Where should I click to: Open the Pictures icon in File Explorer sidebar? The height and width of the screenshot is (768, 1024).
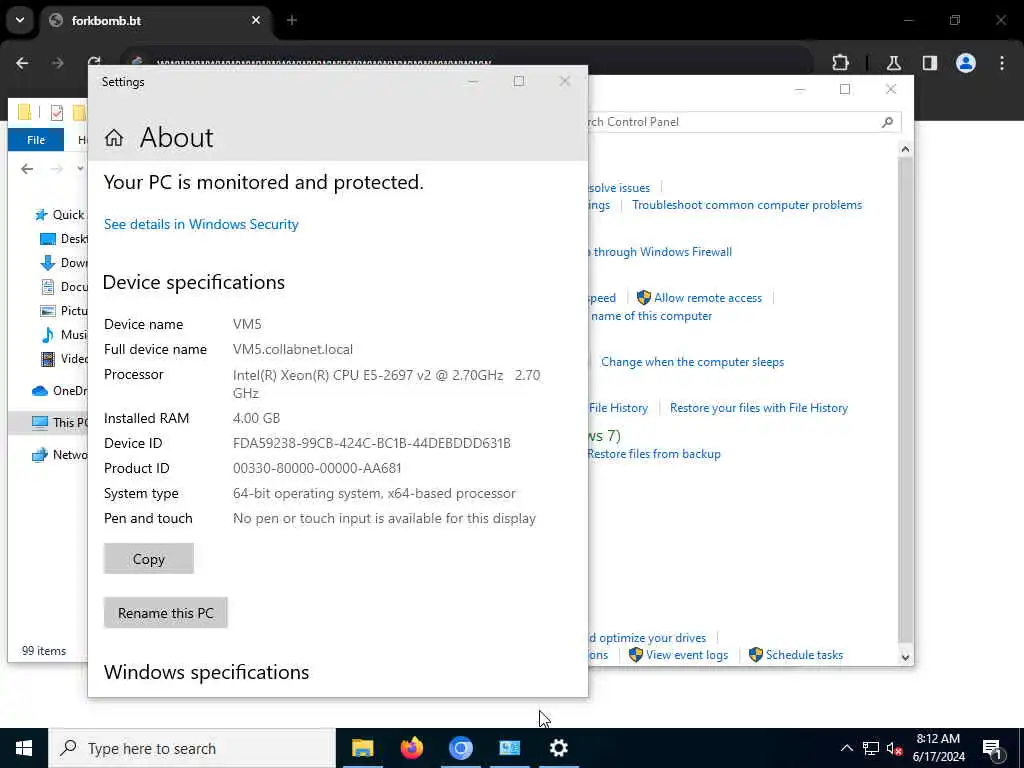tap(48, 311)
